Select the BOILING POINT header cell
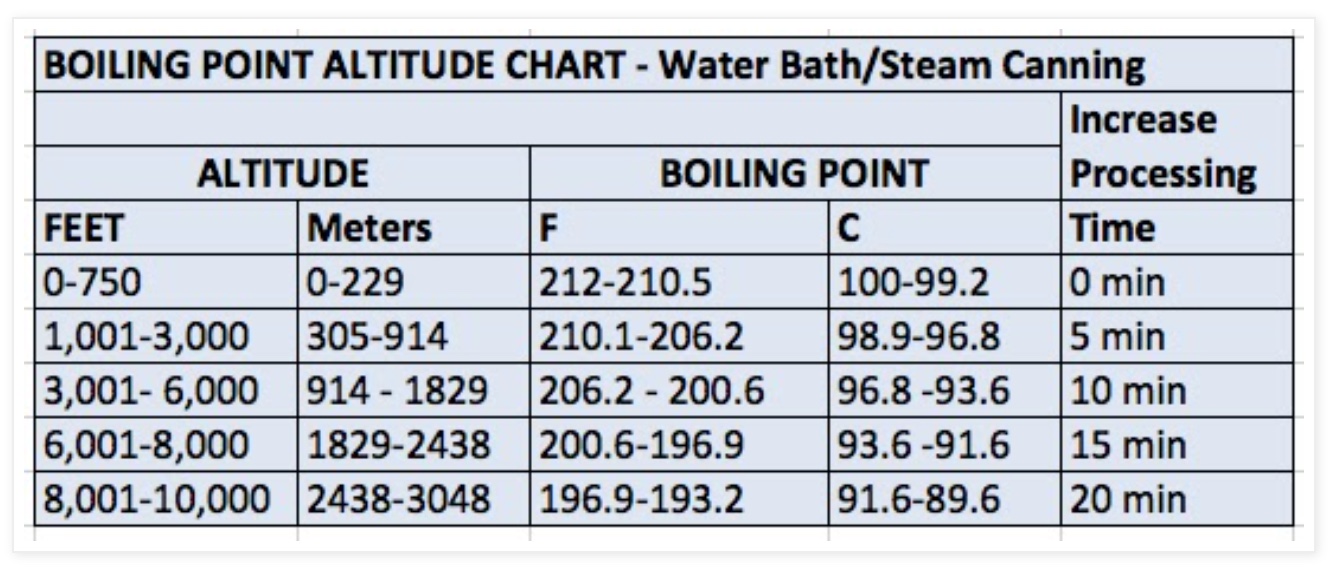Viewport: 1330px width, 572px height. pos(795,174)
